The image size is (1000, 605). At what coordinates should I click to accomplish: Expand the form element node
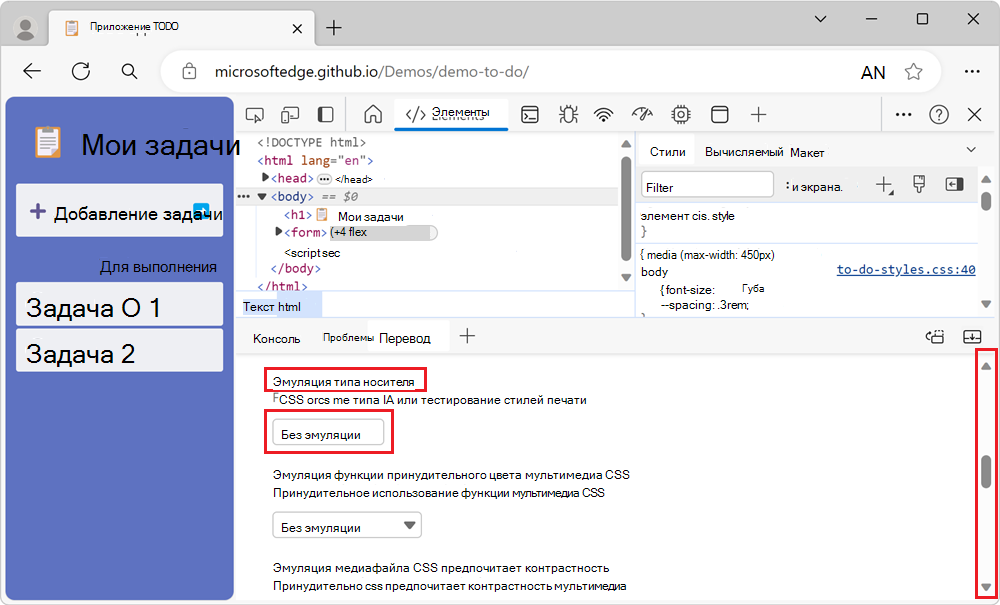point(278,232)
